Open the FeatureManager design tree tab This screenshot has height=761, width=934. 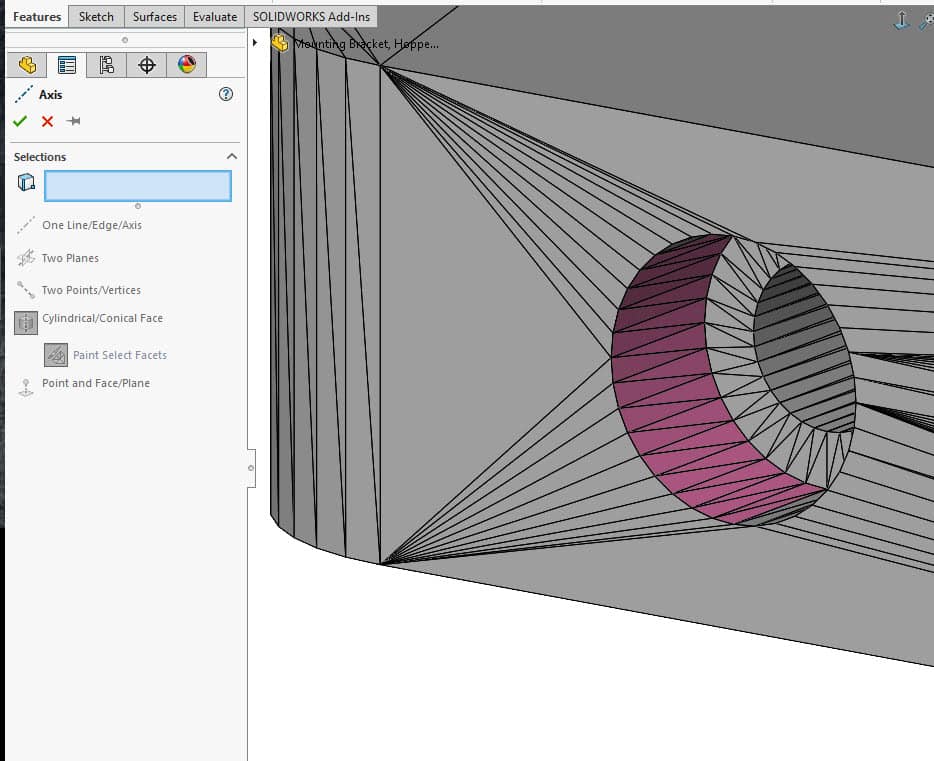[27, 65]
